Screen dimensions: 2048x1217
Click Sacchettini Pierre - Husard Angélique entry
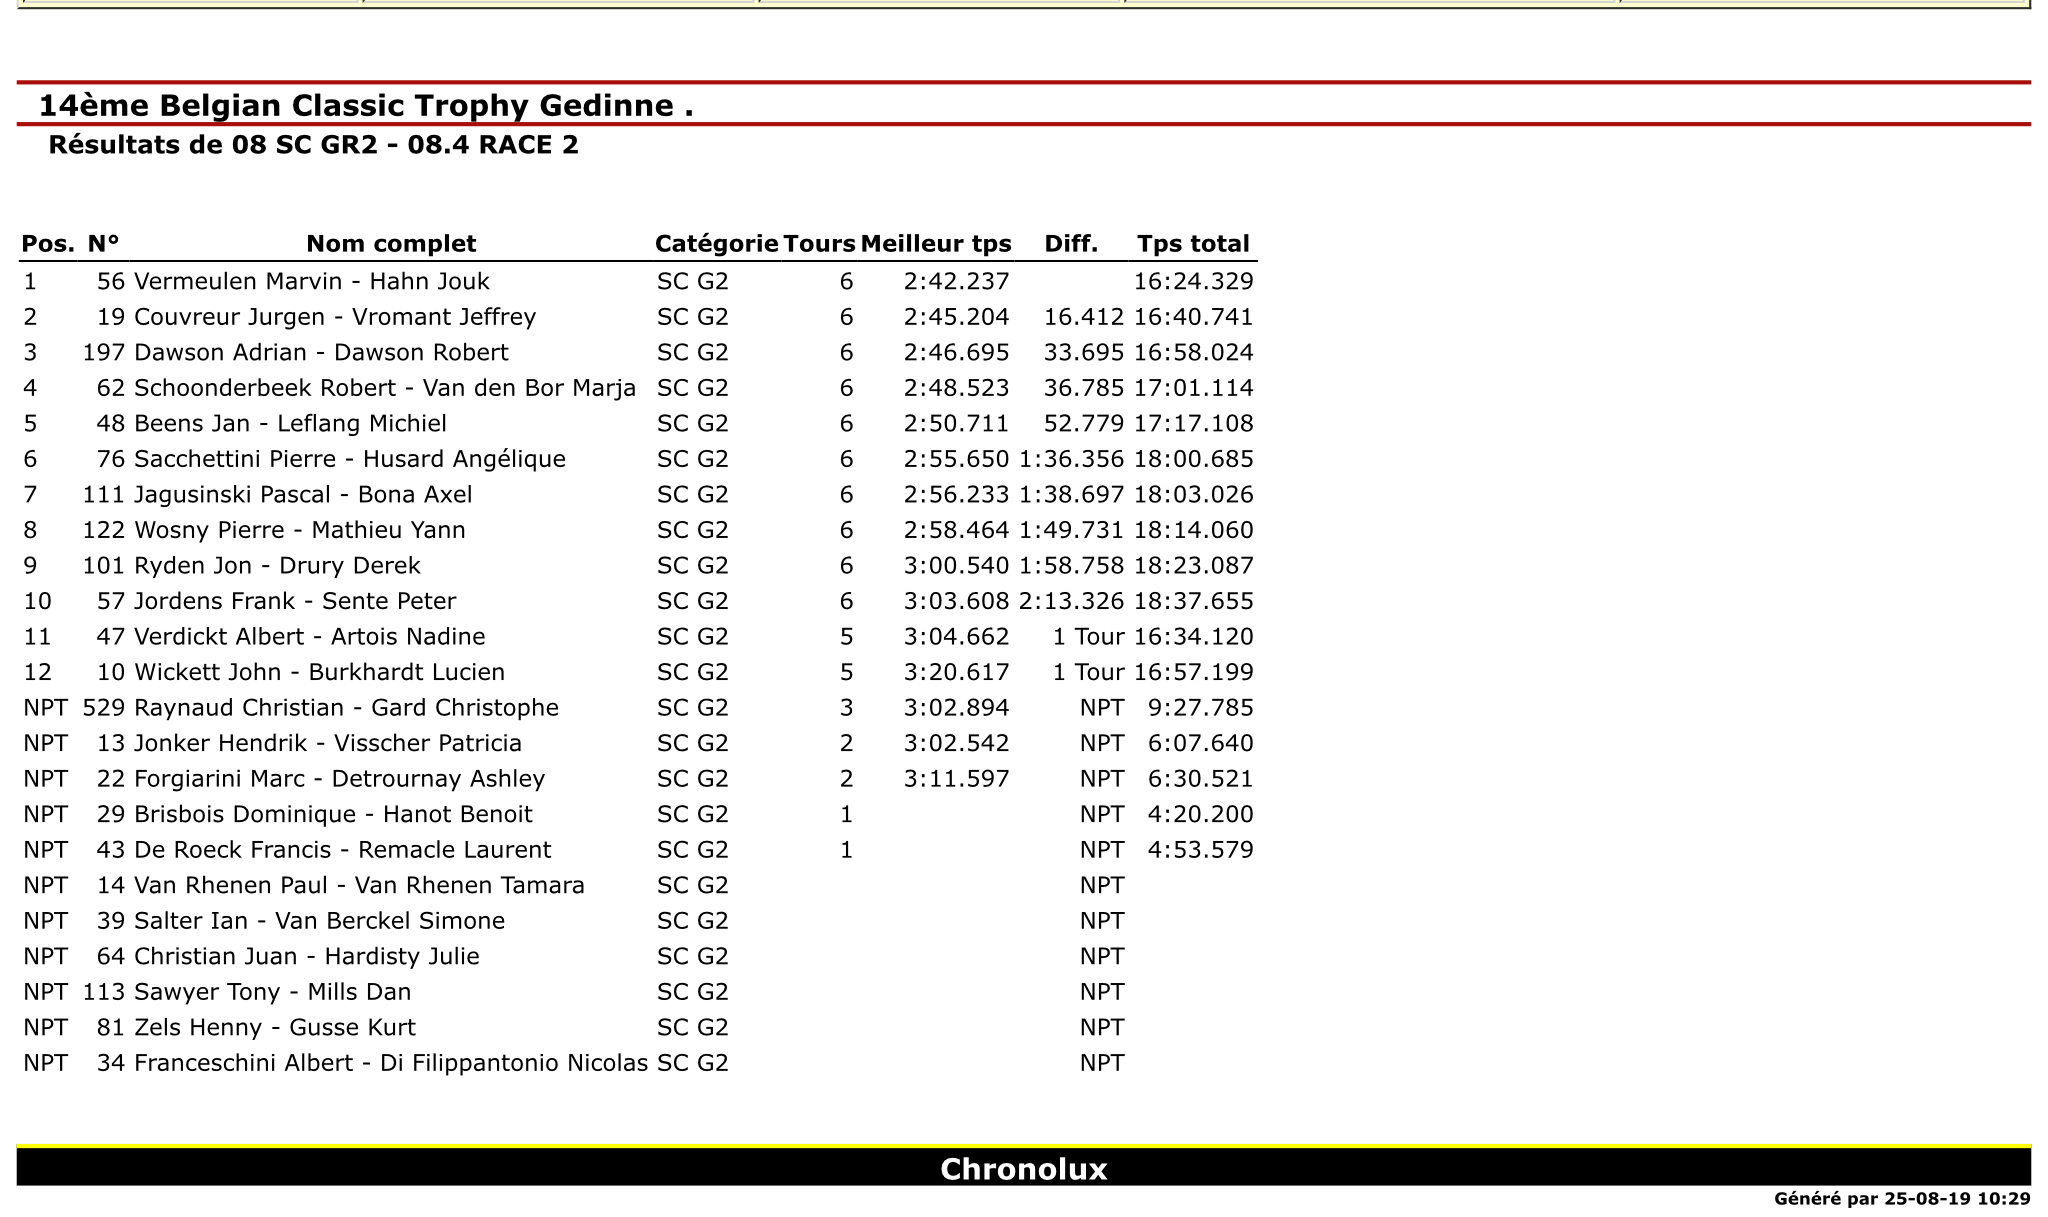click(350, 460)
